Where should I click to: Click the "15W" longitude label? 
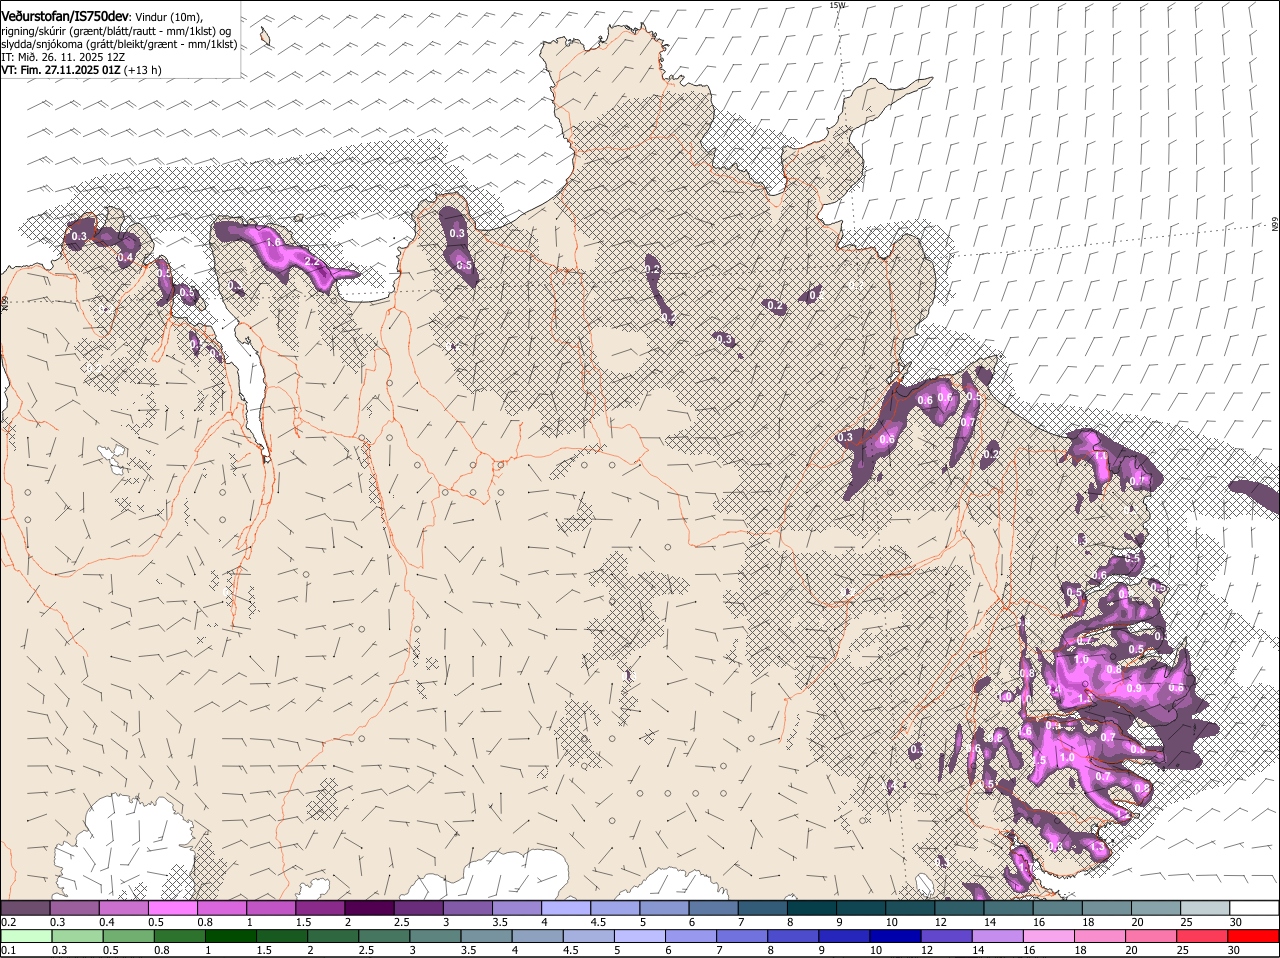click(837, 5)
